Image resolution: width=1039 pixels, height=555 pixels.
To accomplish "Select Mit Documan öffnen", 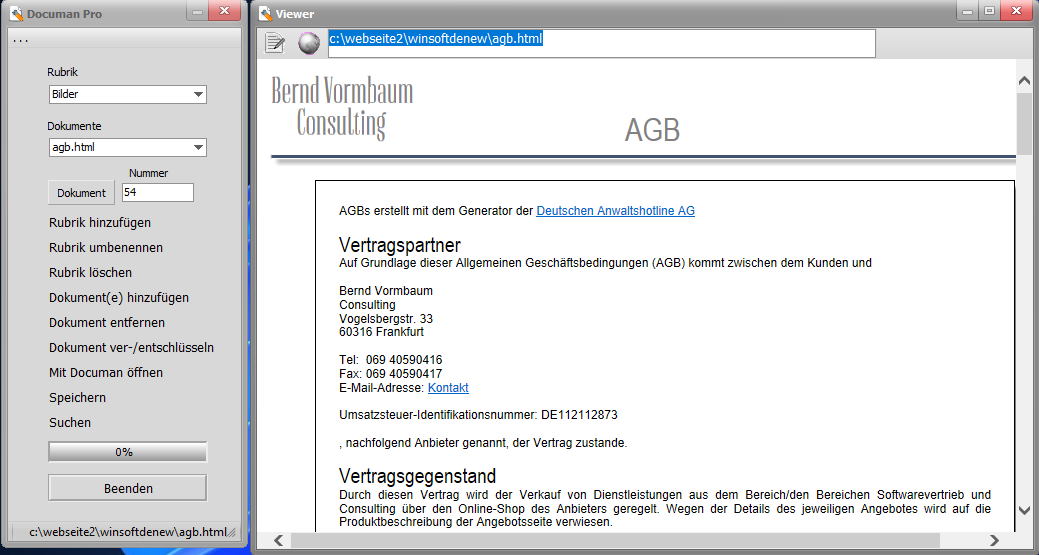I will coord(106,372).
